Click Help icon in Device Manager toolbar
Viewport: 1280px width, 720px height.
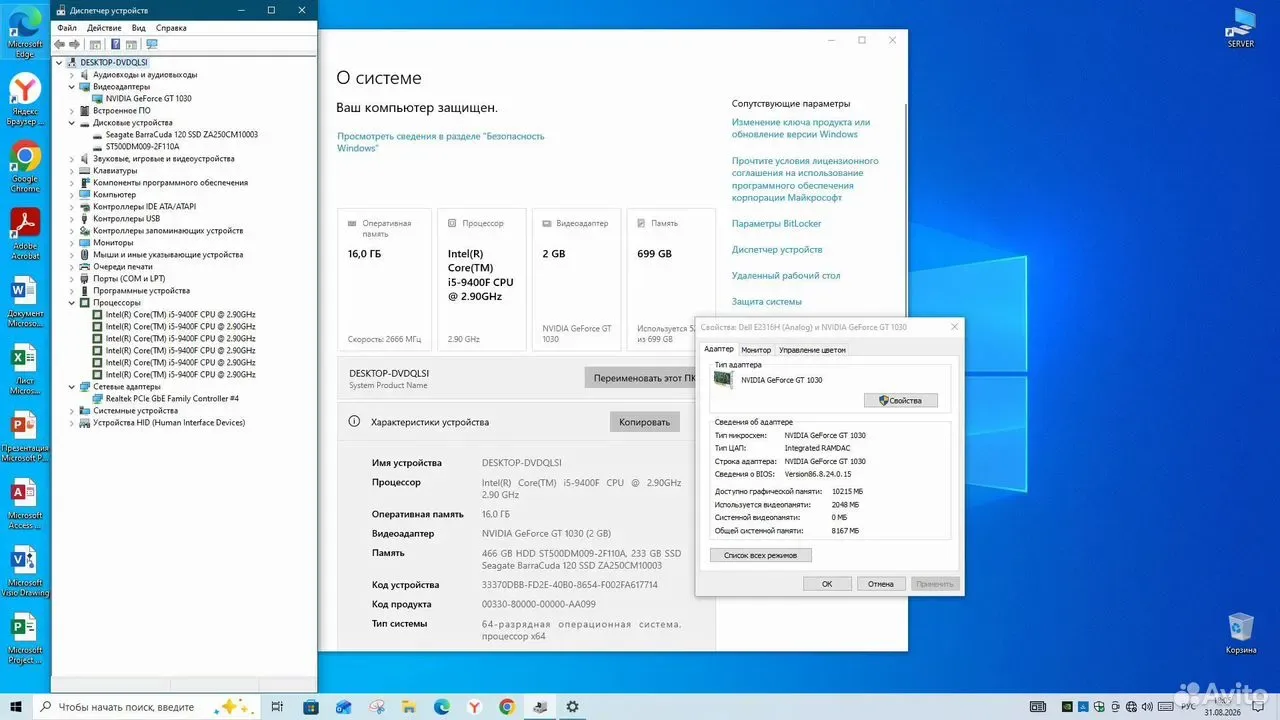(x=116, y=44)
